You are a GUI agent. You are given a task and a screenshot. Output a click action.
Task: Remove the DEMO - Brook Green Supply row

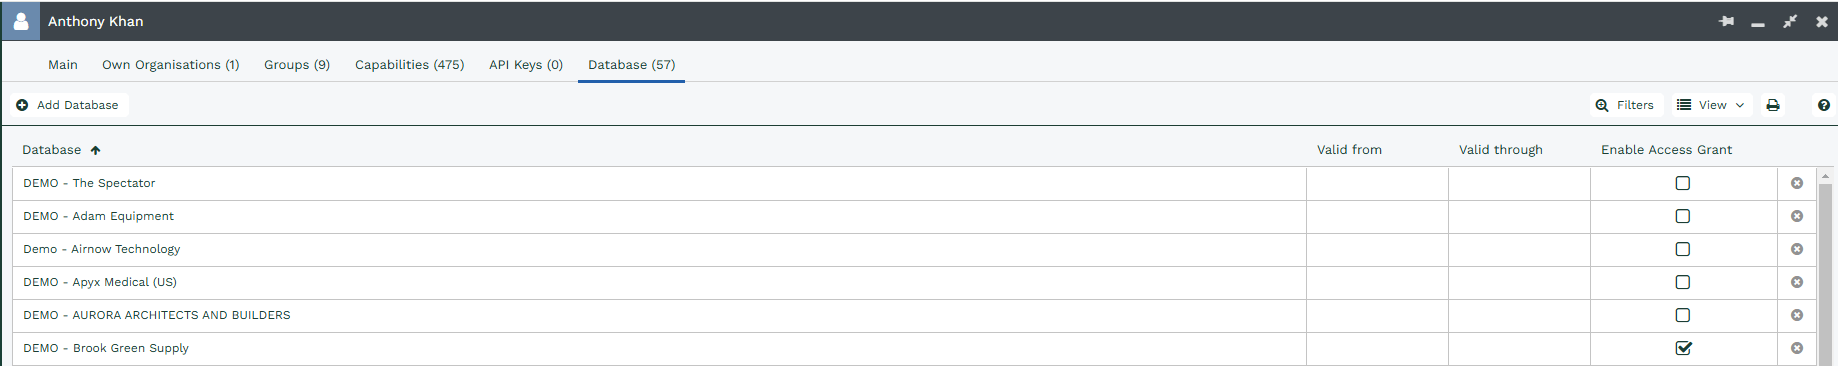click(x=1797, y=348)
